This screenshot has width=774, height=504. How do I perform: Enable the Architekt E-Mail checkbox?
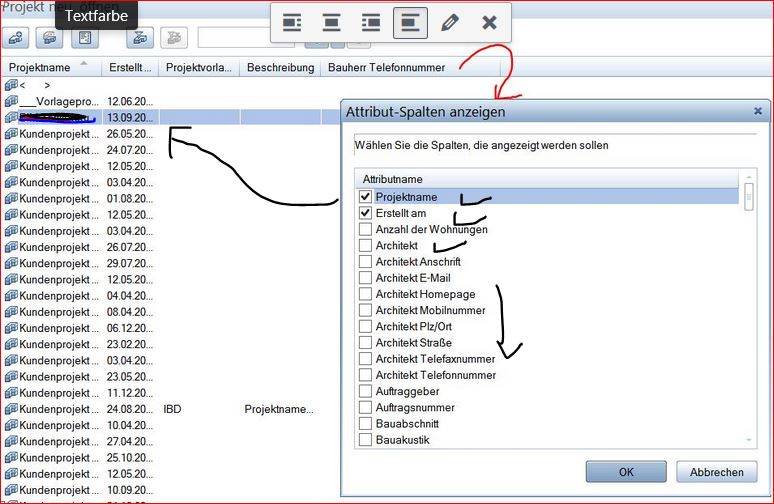[x=365, y=278]
